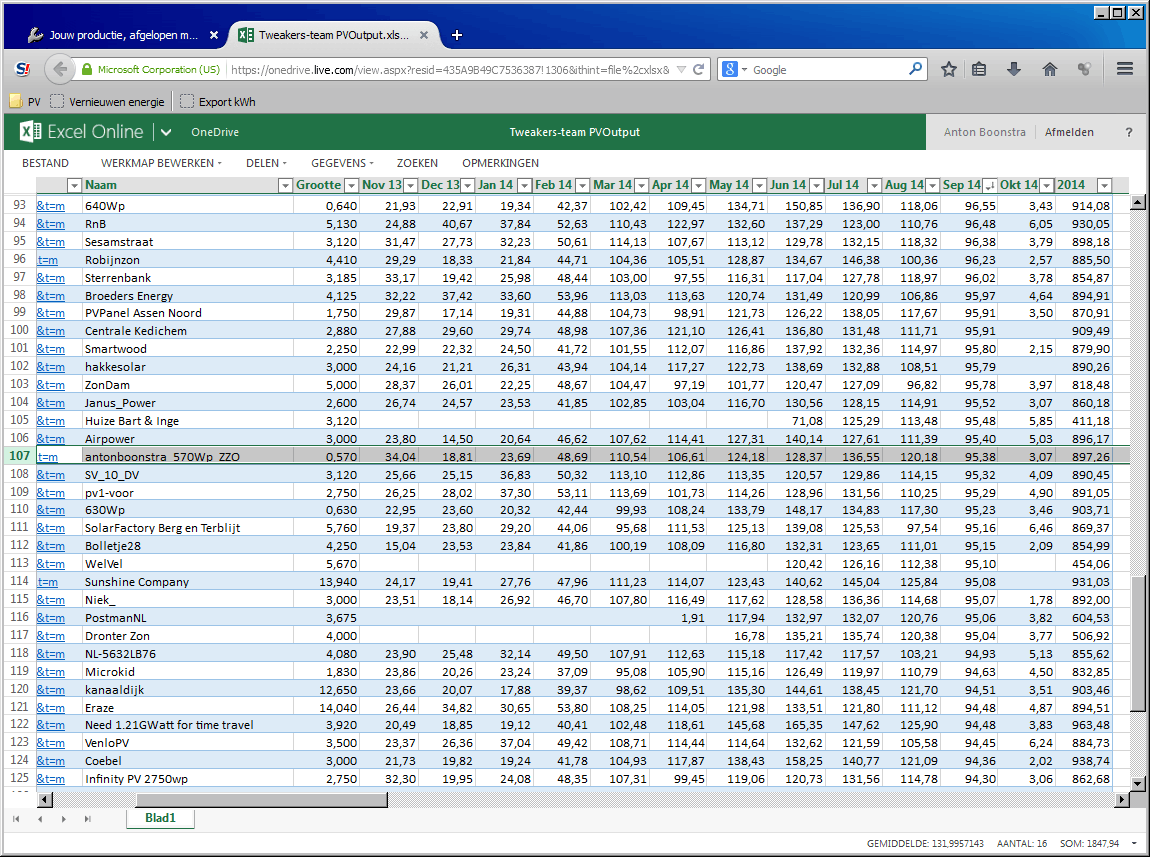Viewport: 1150px width, 857px height.
Task: Open the Sep 14 sorted column filter button
Action: [989, 185]
